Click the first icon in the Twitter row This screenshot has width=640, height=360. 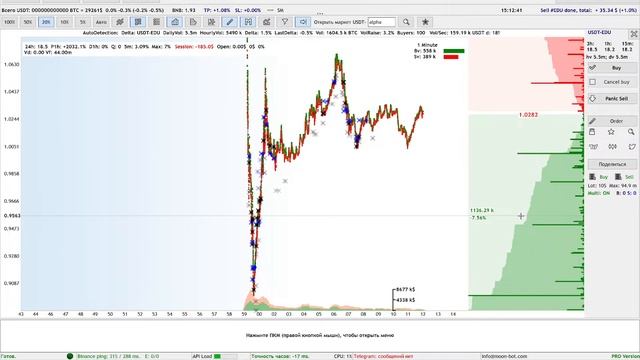point(593,147)
